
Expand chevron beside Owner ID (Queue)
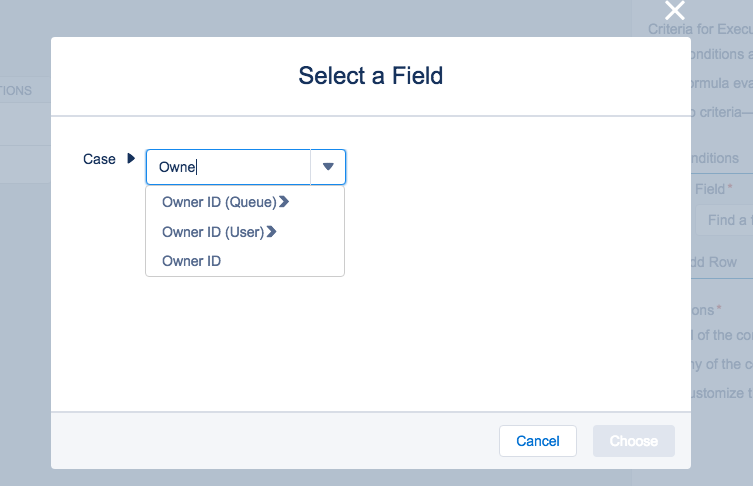[x=284, y=202]
